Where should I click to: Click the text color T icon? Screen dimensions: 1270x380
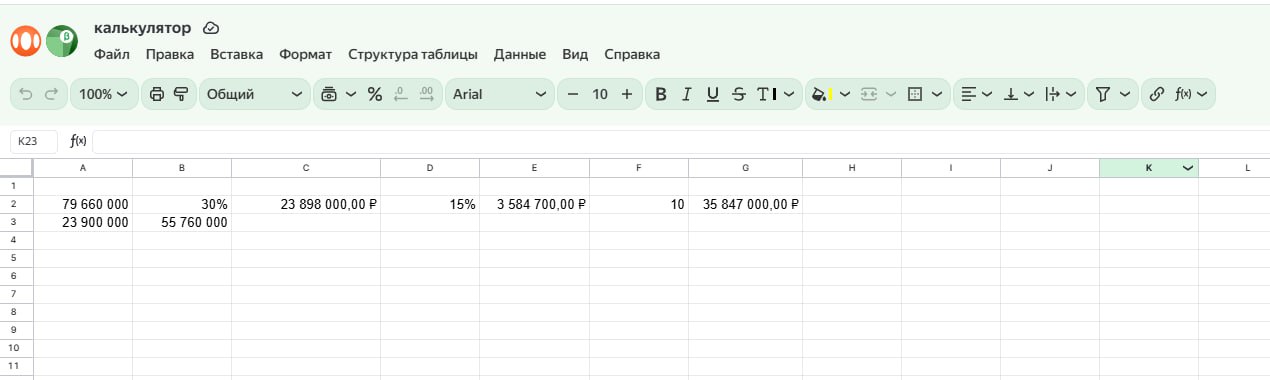766,94
